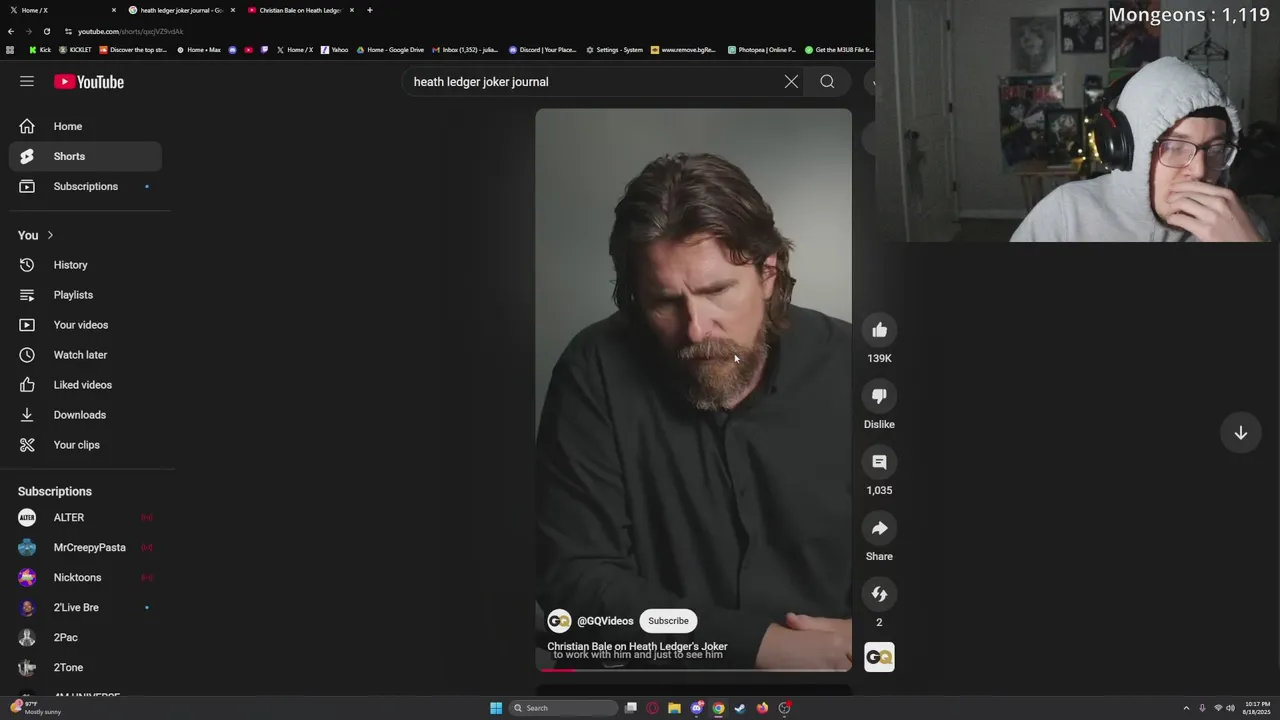Open the Windows Start menu
Viewport: 1280px width, 720px height.
[x=496, y=708]
